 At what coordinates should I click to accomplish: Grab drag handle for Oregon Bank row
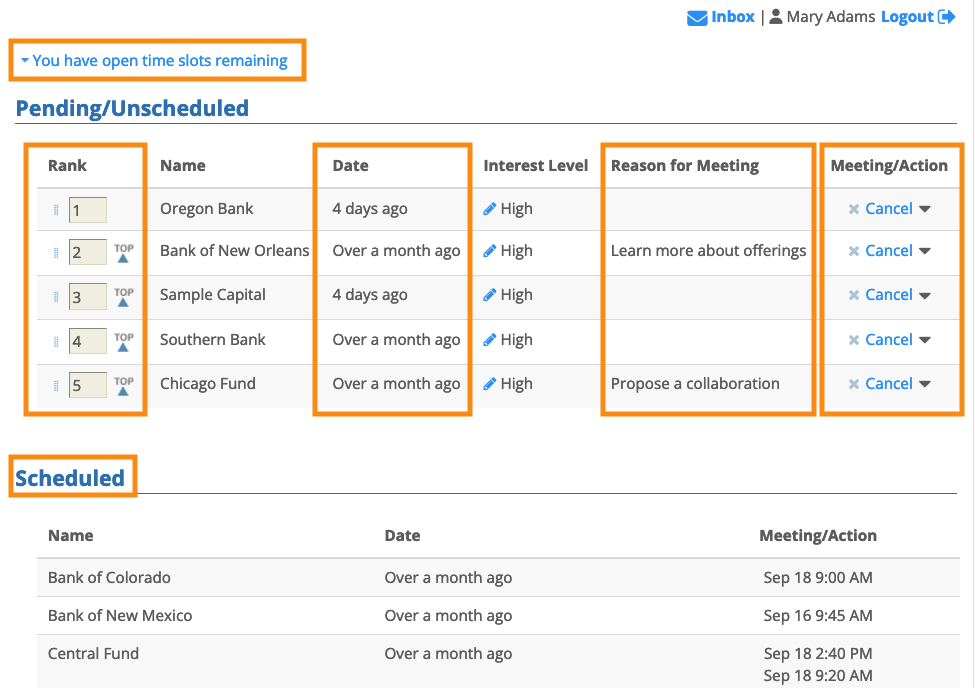[56, 210]
